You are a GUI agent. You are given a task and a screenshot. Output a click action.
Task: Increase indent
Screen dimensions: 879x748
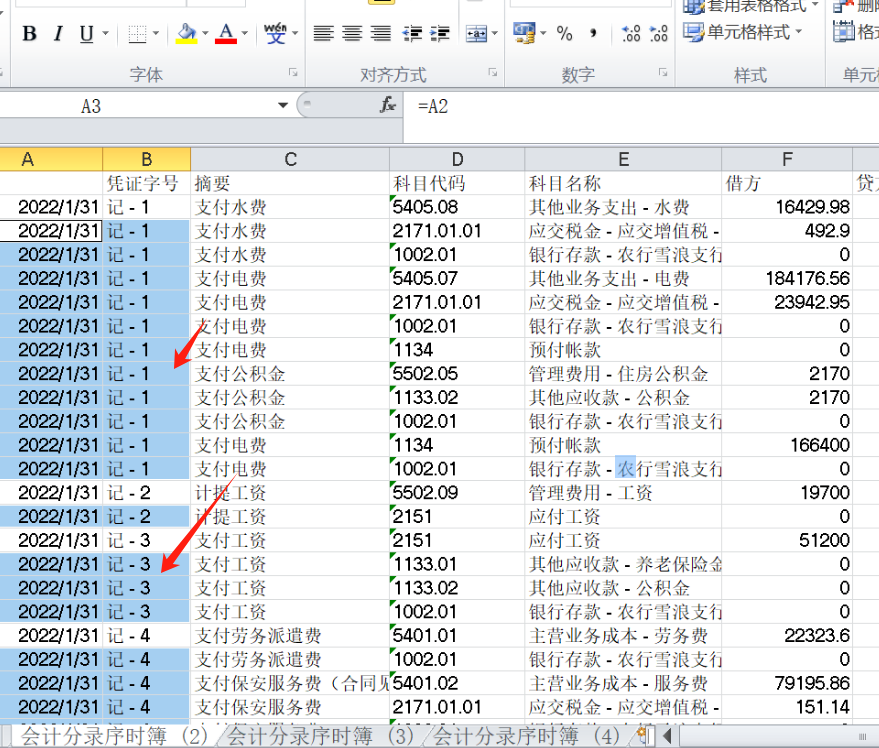pos(440,34)
